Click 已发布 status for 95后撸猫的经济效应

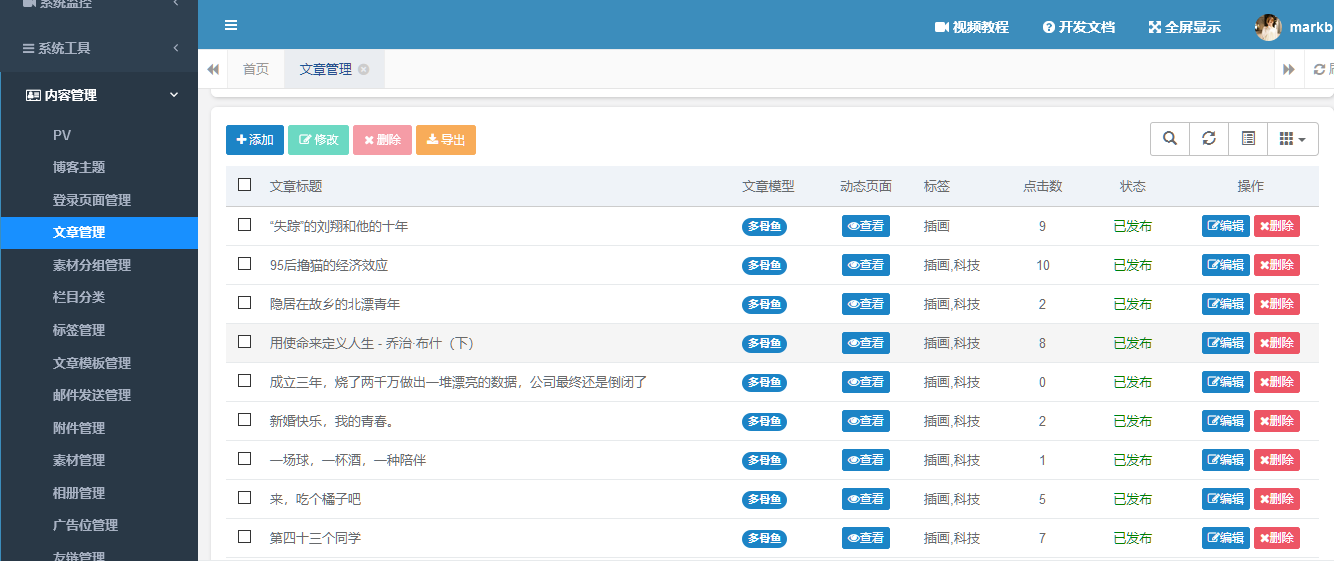pos(1133,265)
